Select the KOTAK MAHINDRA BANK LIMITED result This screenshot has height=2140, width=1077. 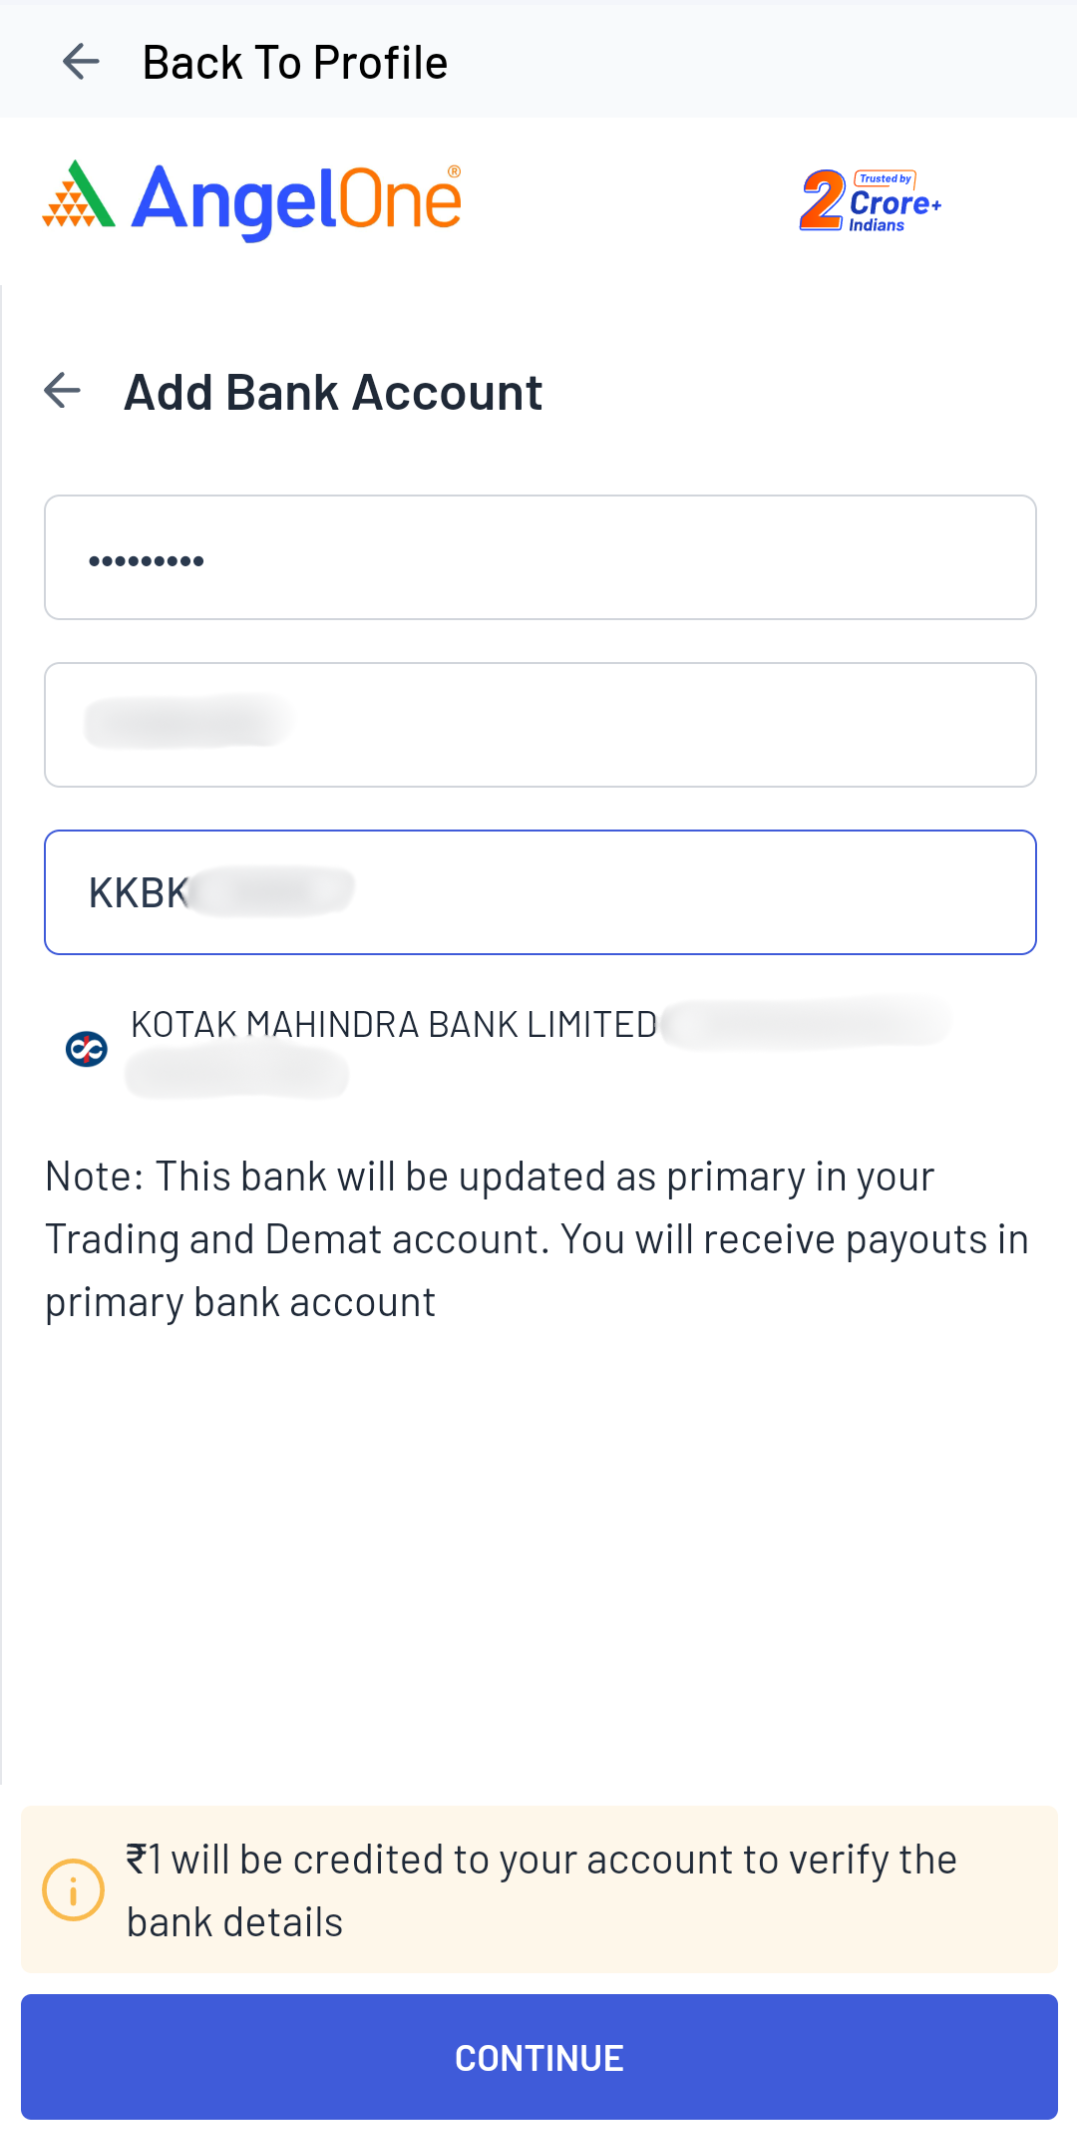point(394,1025)
